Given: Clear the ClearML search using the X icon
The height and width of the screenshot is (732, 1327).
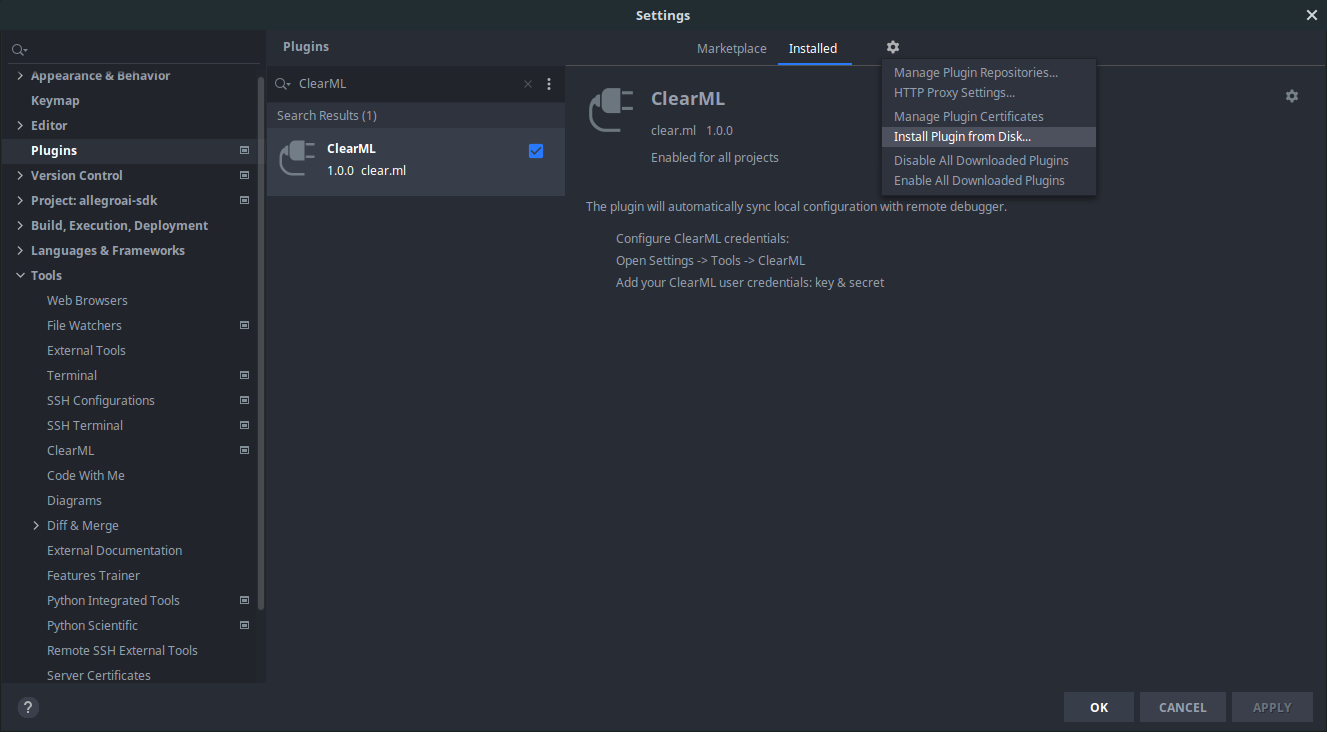Looking at the screenshot, I should [527, 84].
